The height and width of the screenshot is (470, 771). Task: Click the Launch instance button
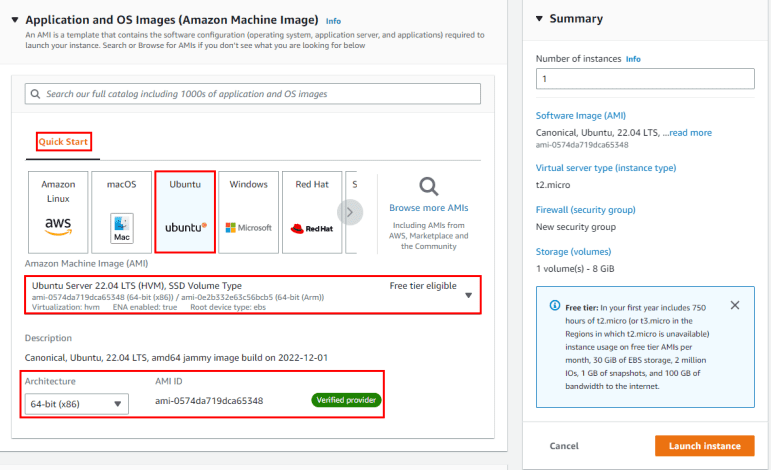(704, 446)
